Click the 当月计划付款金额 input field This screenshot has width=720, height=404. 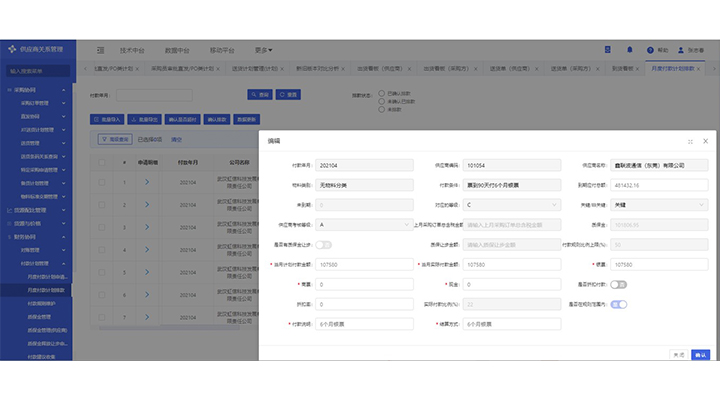363,264
